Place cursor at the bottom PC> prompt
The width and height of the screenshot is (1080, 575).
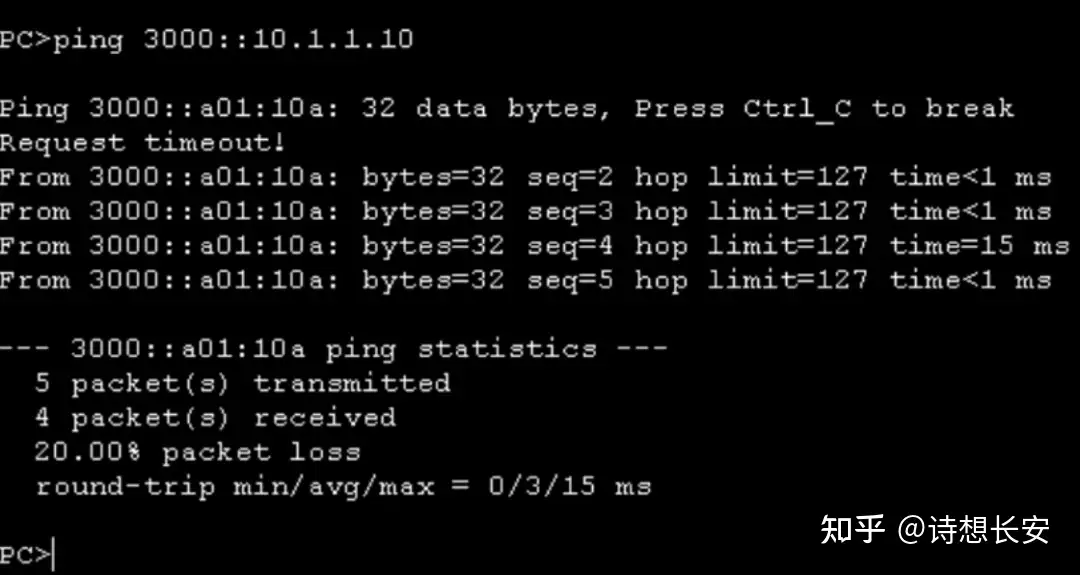(x=28, y=555)
